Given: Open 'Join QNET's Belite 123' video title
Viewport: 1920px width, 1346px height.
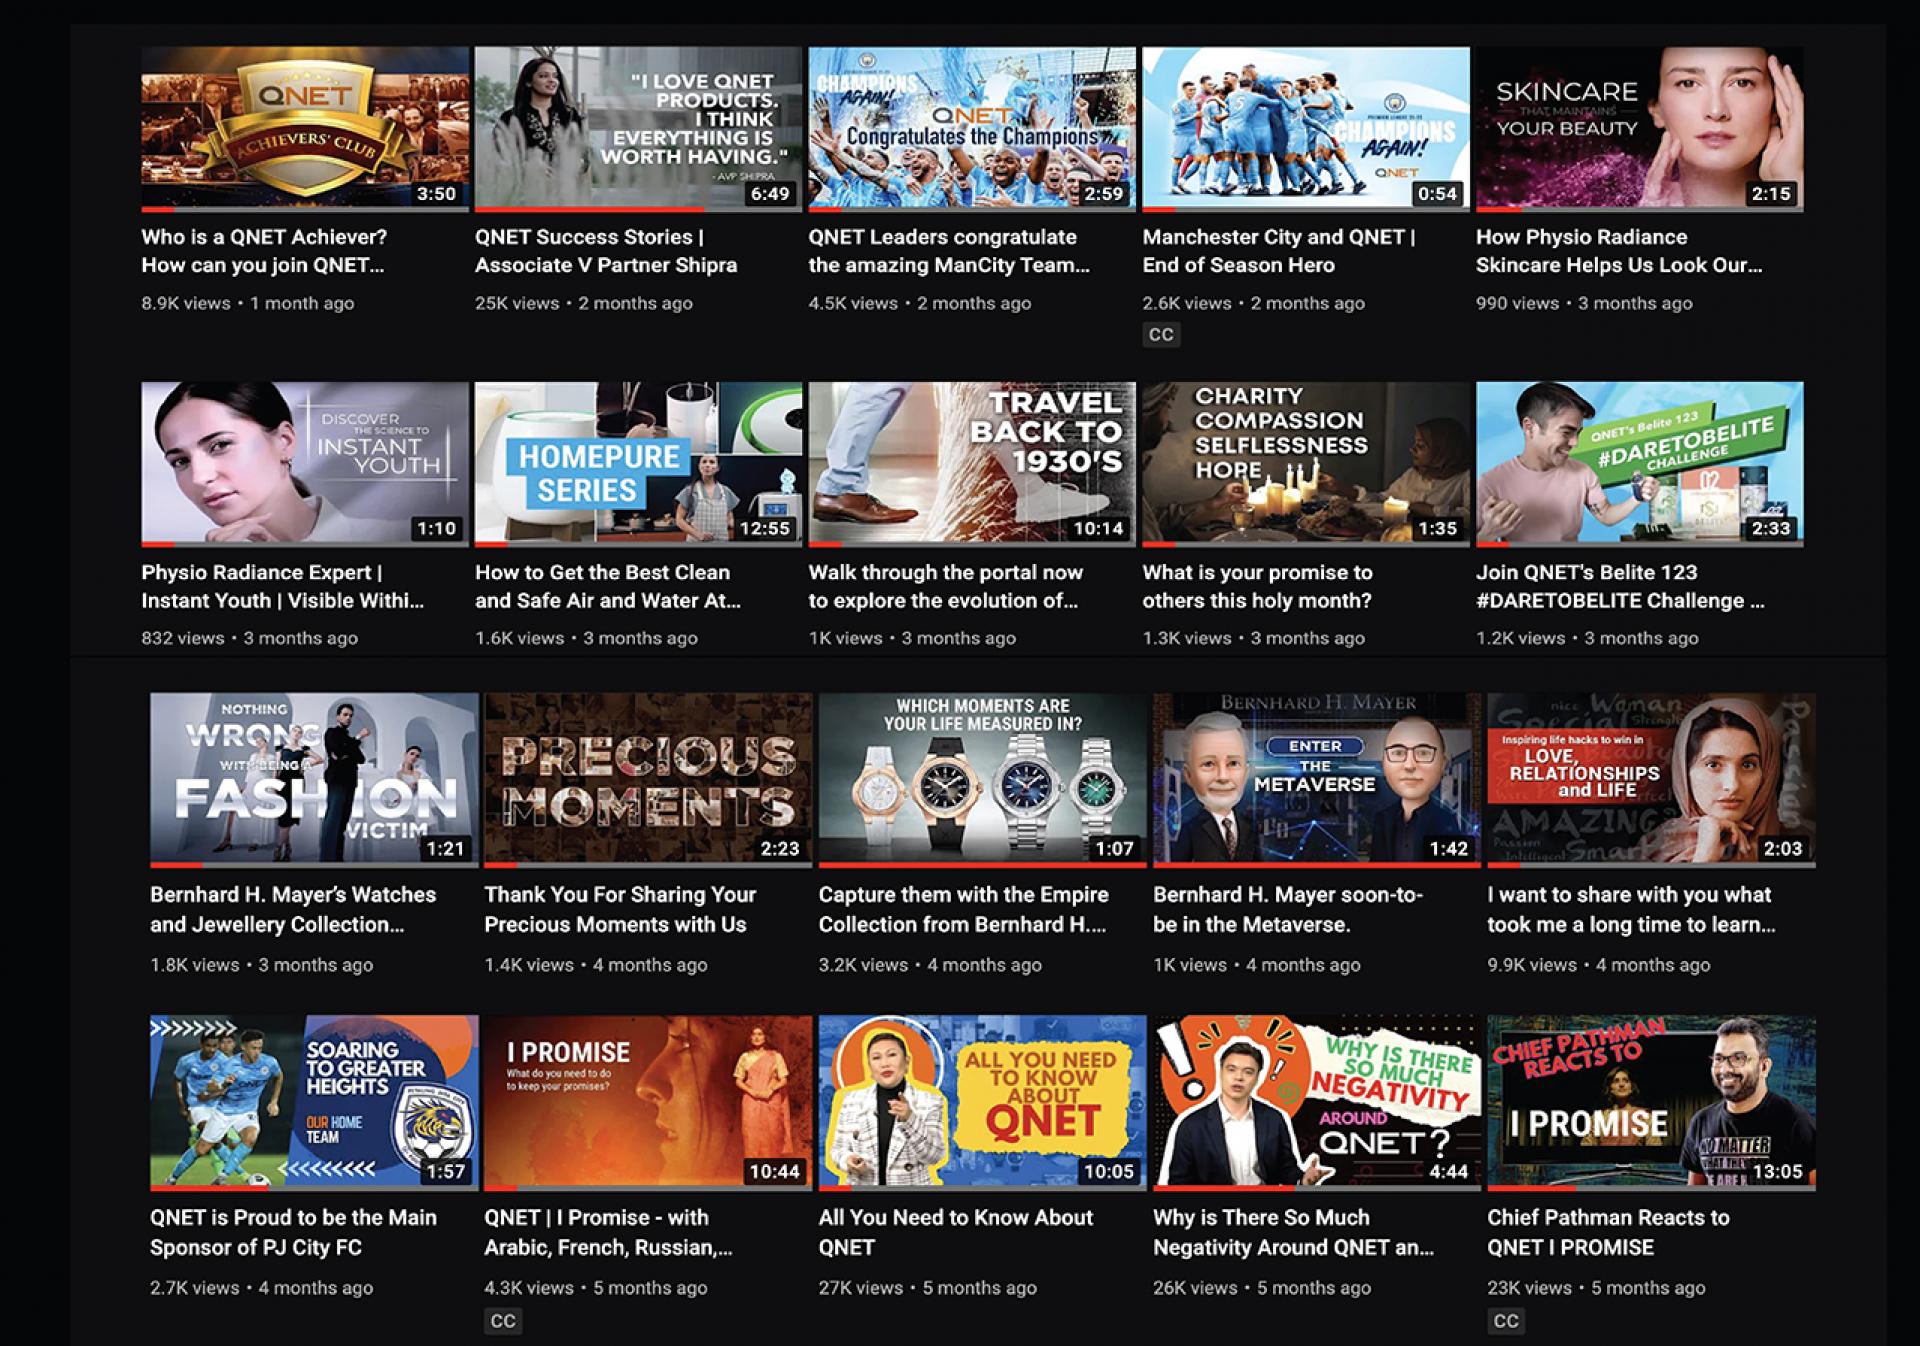Looking at the screenshot, I should 1621,586.
